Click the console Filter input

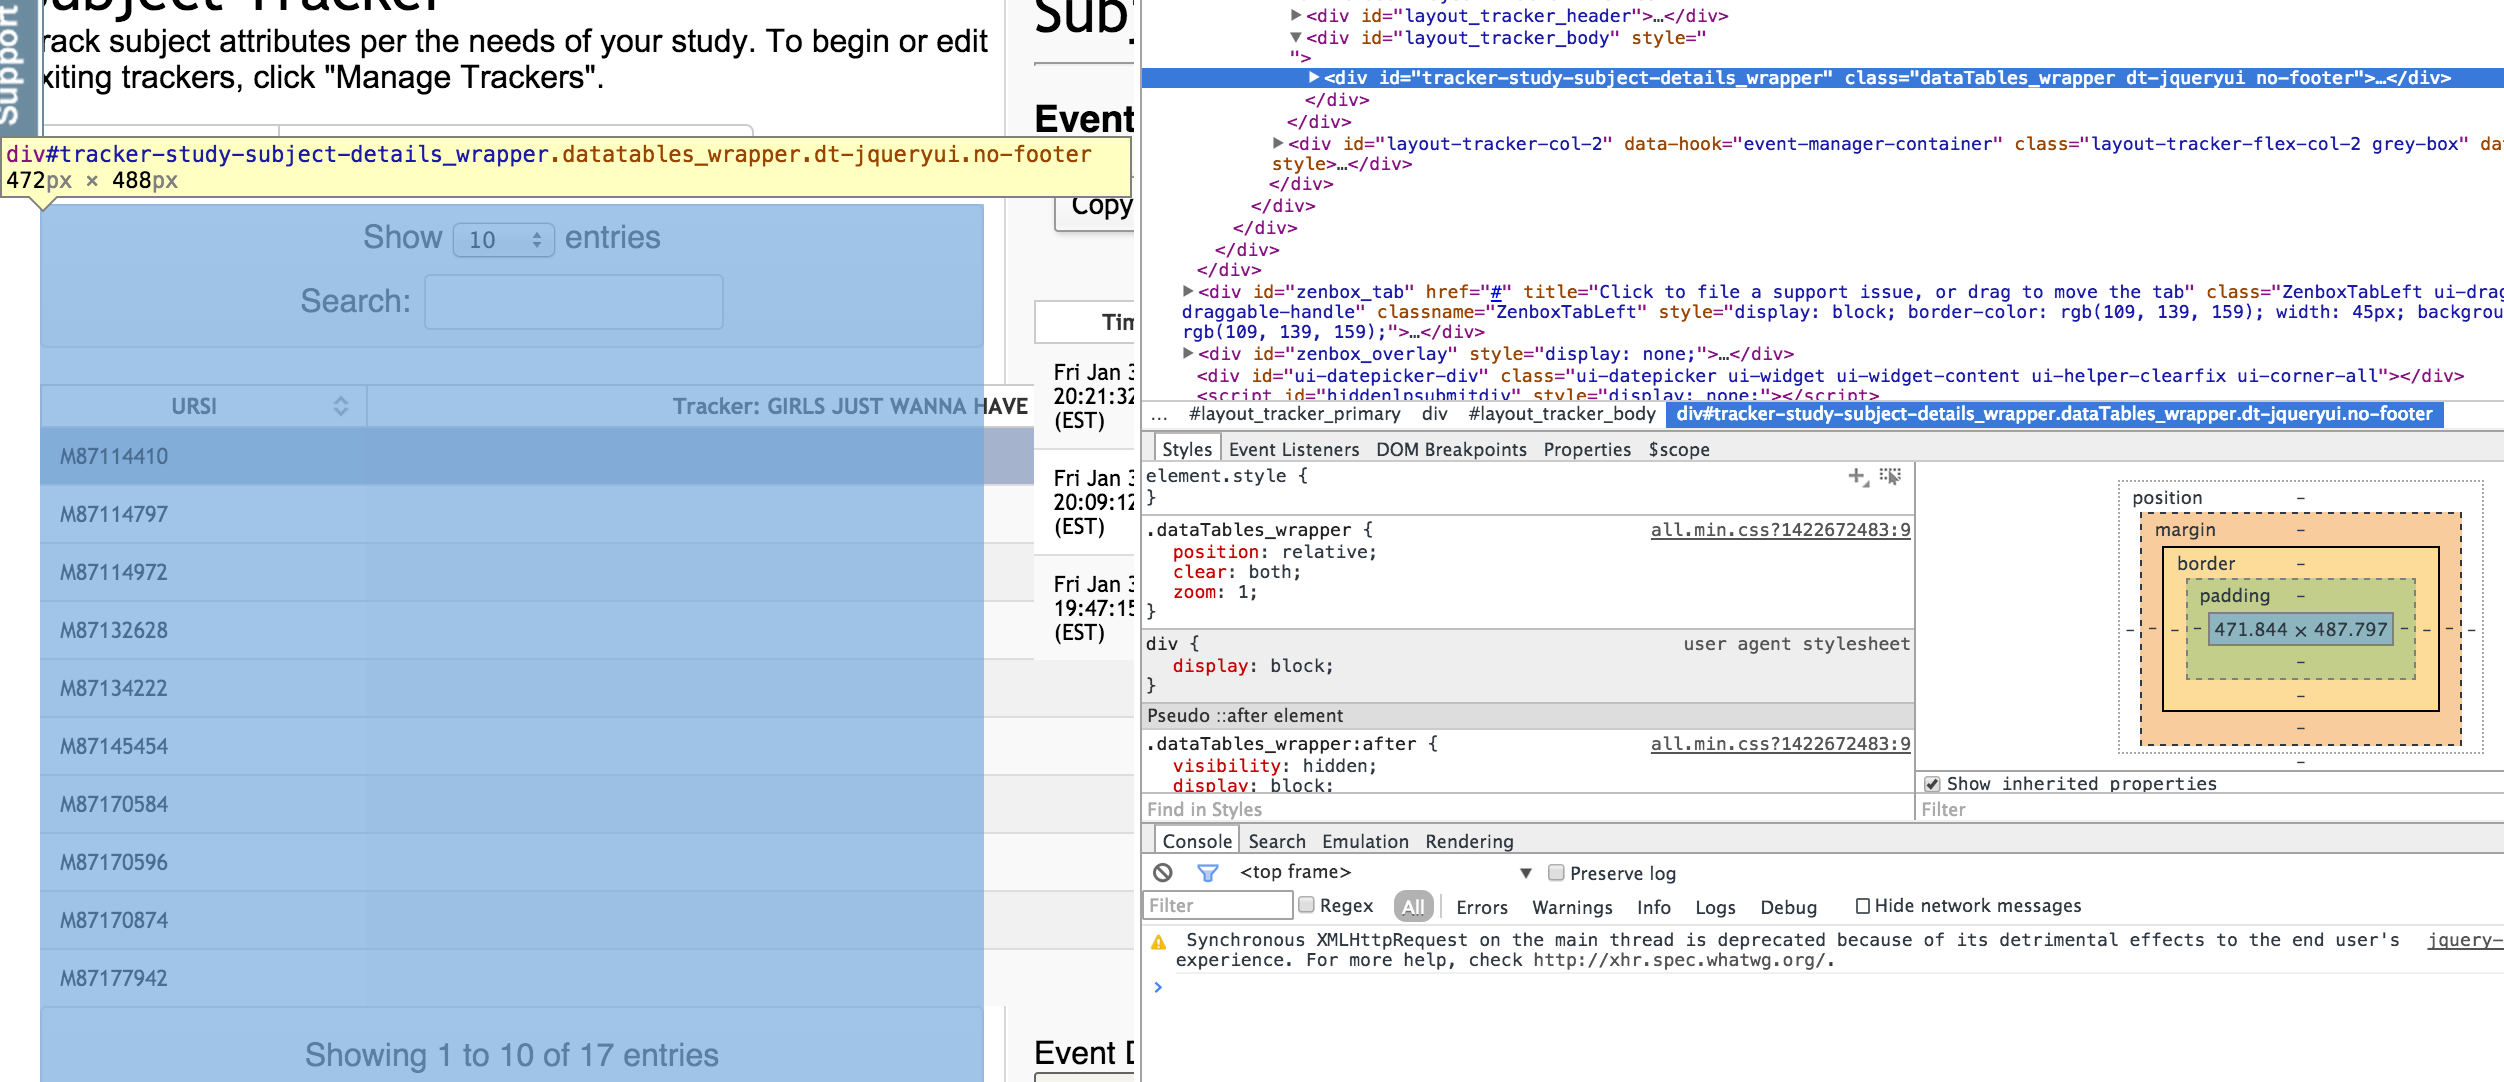[x=1217, y=906]
